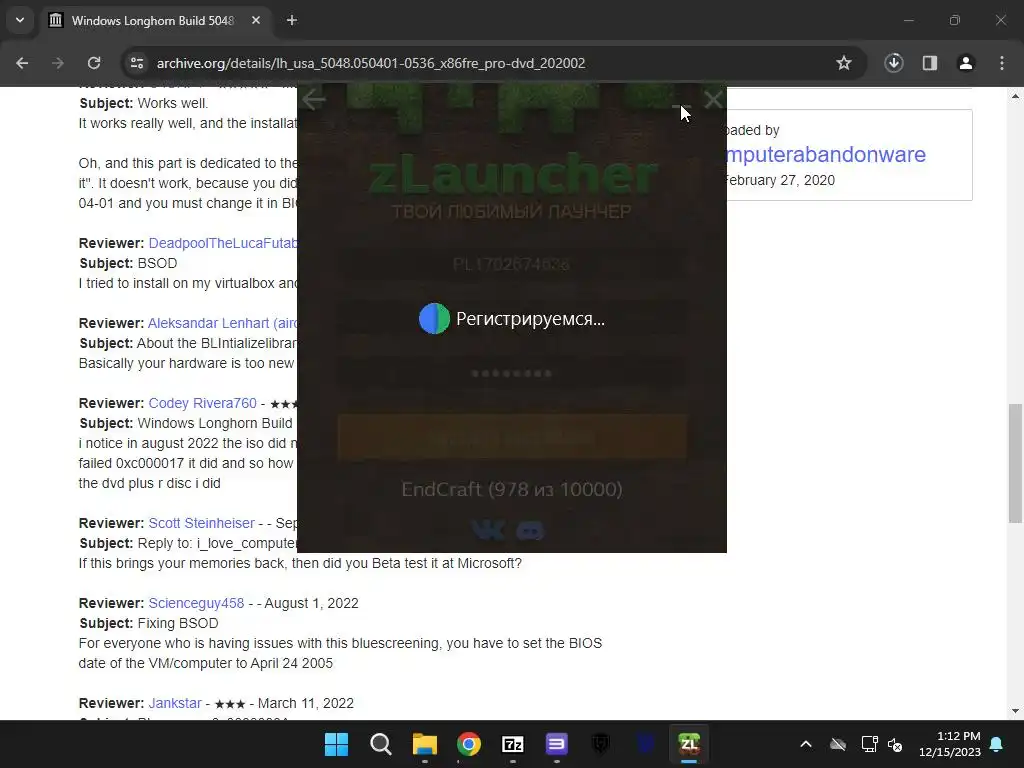This screenshot has width=1024, height=768.
Task: Click the zLauncher password field
Action: coord(511,374)
